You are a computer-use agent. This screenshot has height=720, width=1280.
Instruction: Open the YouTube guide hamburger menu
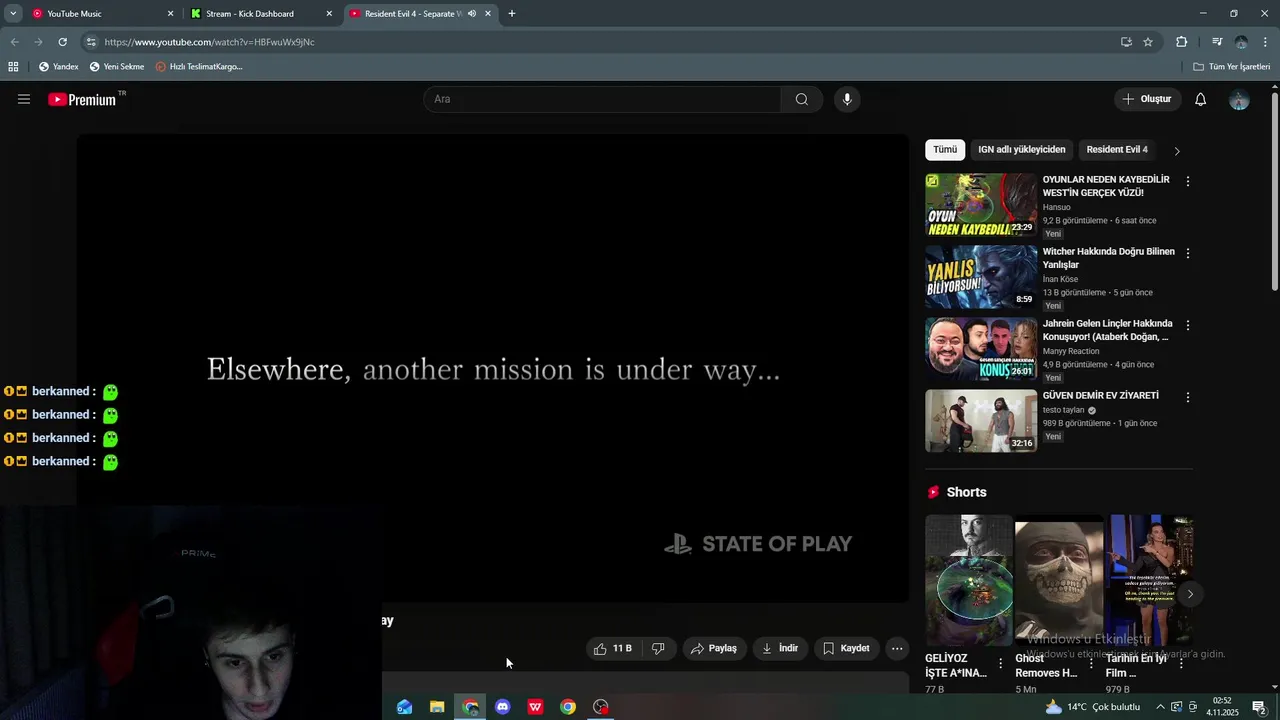pos(24,99)
